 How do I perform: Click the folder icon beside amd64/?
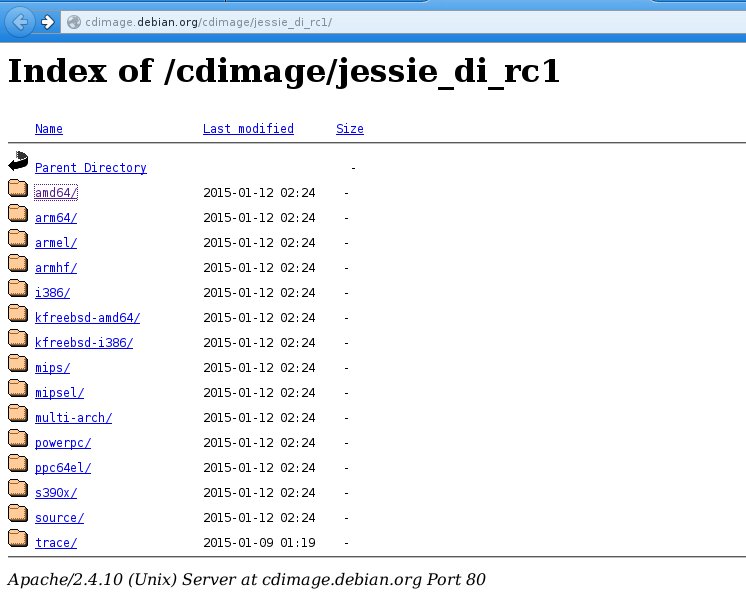18,188
